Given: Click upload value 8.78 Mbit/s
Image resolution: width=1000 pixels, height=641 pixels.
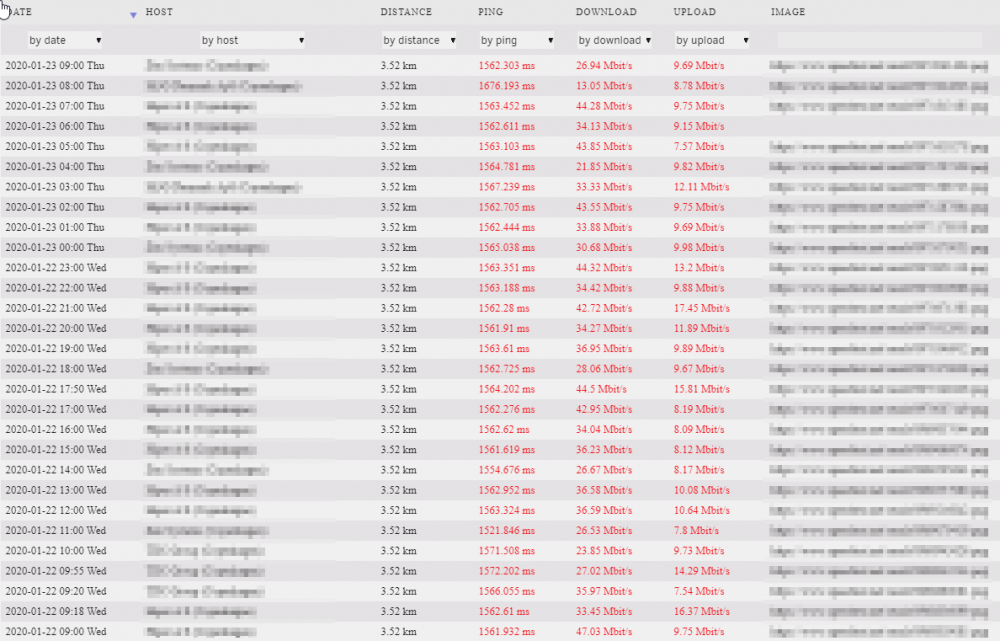Looking at the screenshot, I should tap(699, 86).
